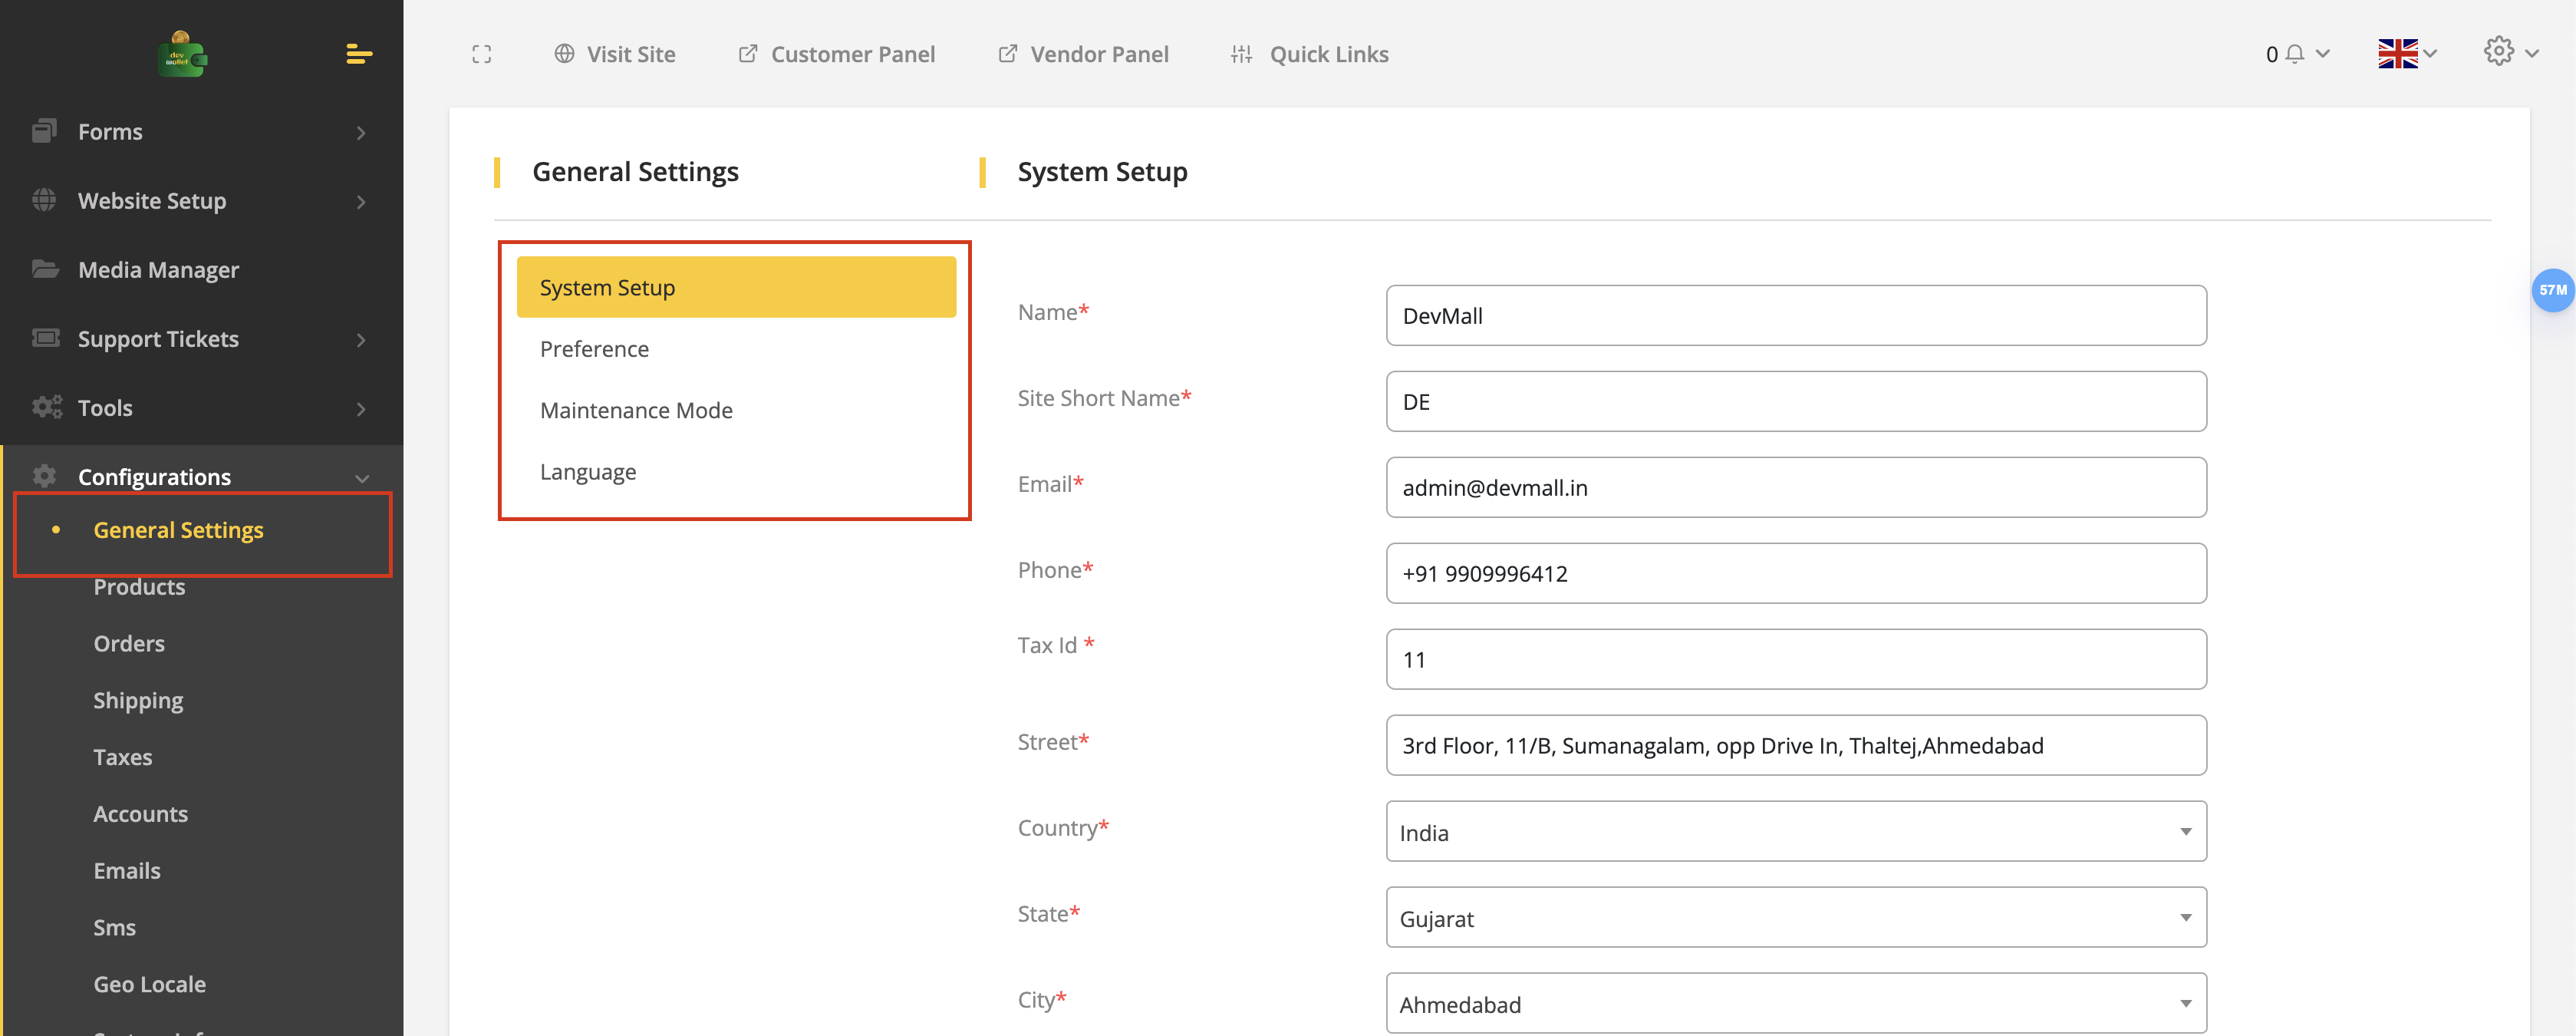Viewport: 2576px width, 1036px height.
Task: Click the Configurations gear icon
Action: point(44,476)
